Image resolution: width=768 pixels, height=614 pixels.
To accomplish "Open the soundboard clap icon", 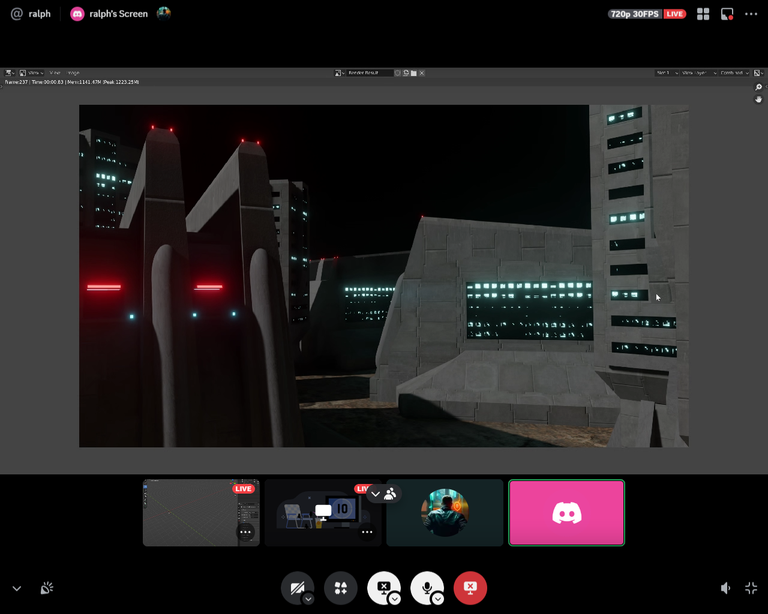I will click(x=46, y=589).
